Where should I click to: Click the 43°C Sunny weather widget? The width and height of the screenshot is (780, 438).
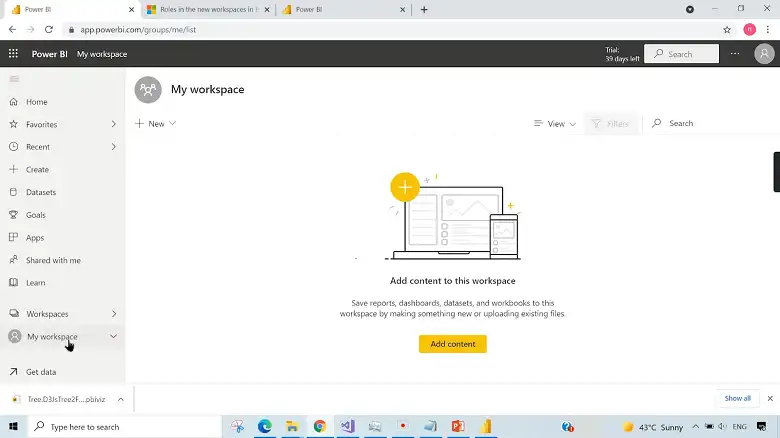point(653,427)
